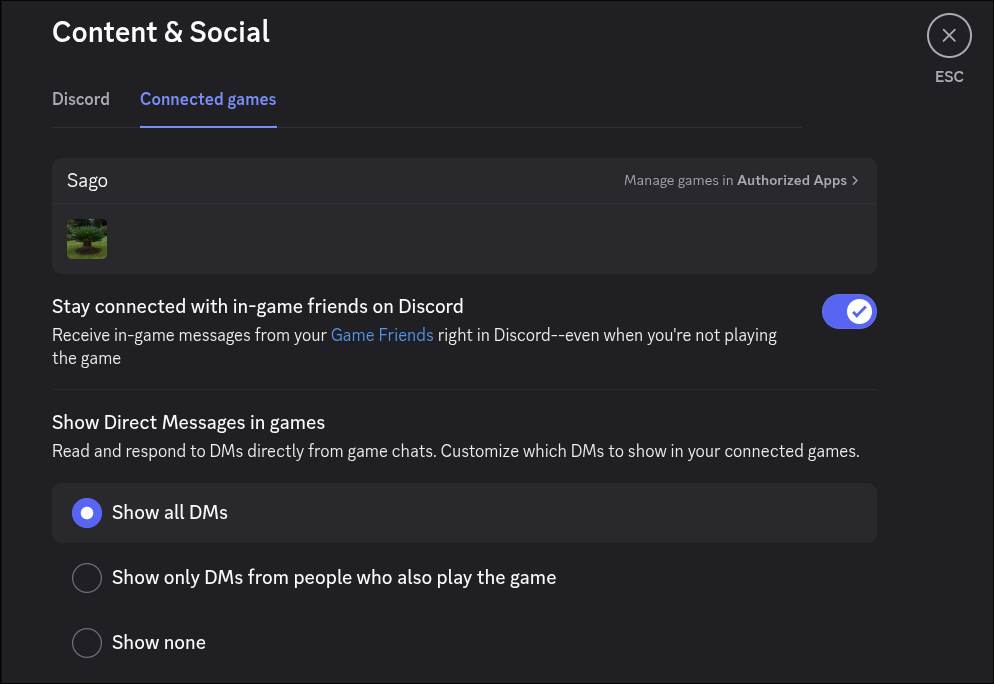Click the arrow next to Authorized Apps
The width and height of the screenshot is (994, 684).
point(855,180)
